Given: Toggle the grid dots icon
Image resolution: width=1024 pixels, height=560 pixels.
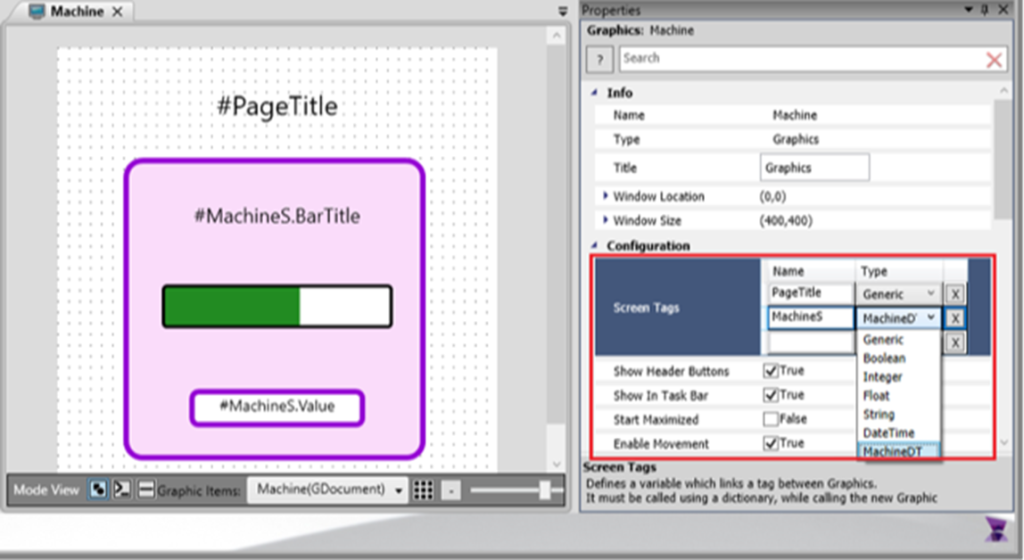Looking at the screenshot, I should (x=423, y=490).
